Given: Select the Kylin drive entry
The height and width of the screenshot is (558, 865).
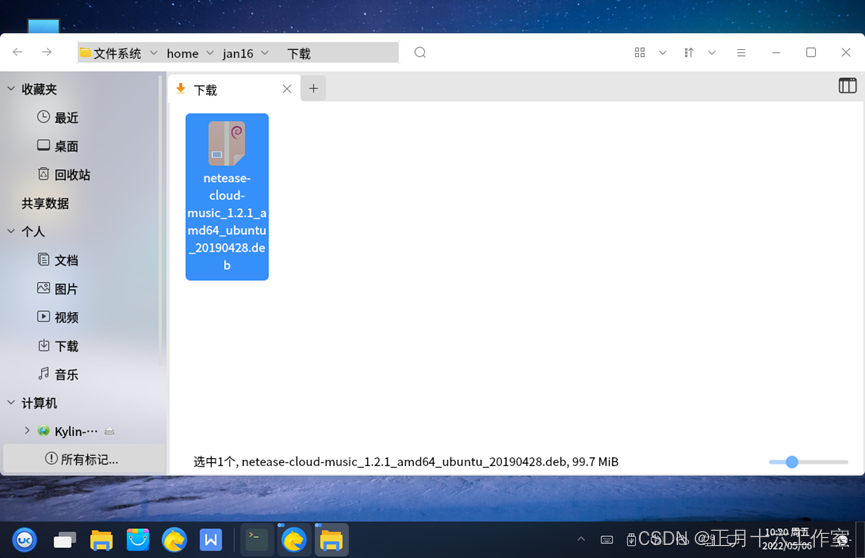Looking at the screenshot, I should pyautogui.click(x=76, y=431).
